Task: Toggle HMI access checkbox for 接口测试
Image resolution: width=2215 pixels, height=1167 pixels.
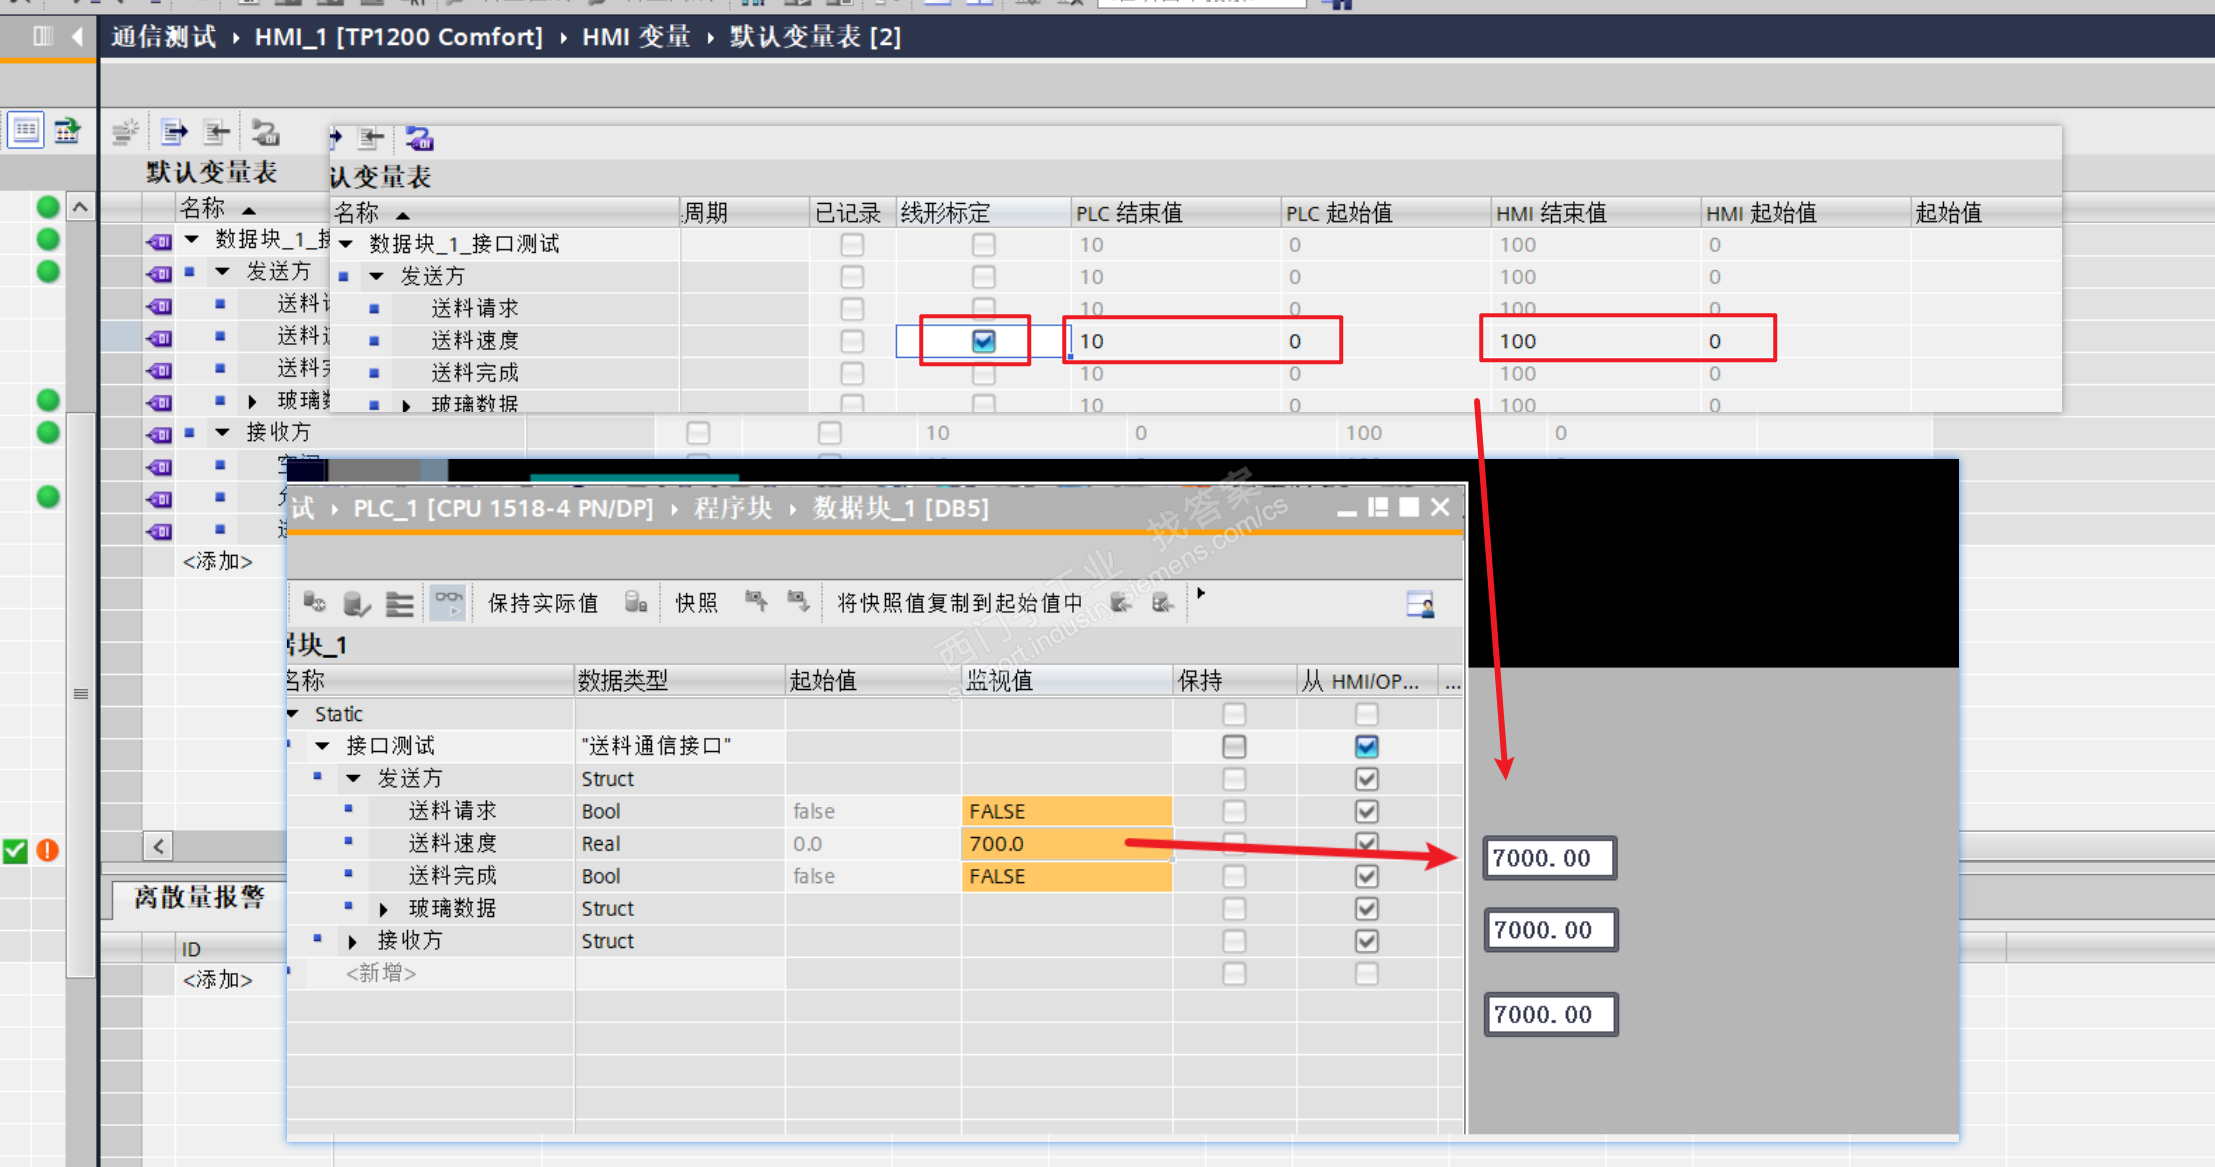Action: [x=1366, y=746]
